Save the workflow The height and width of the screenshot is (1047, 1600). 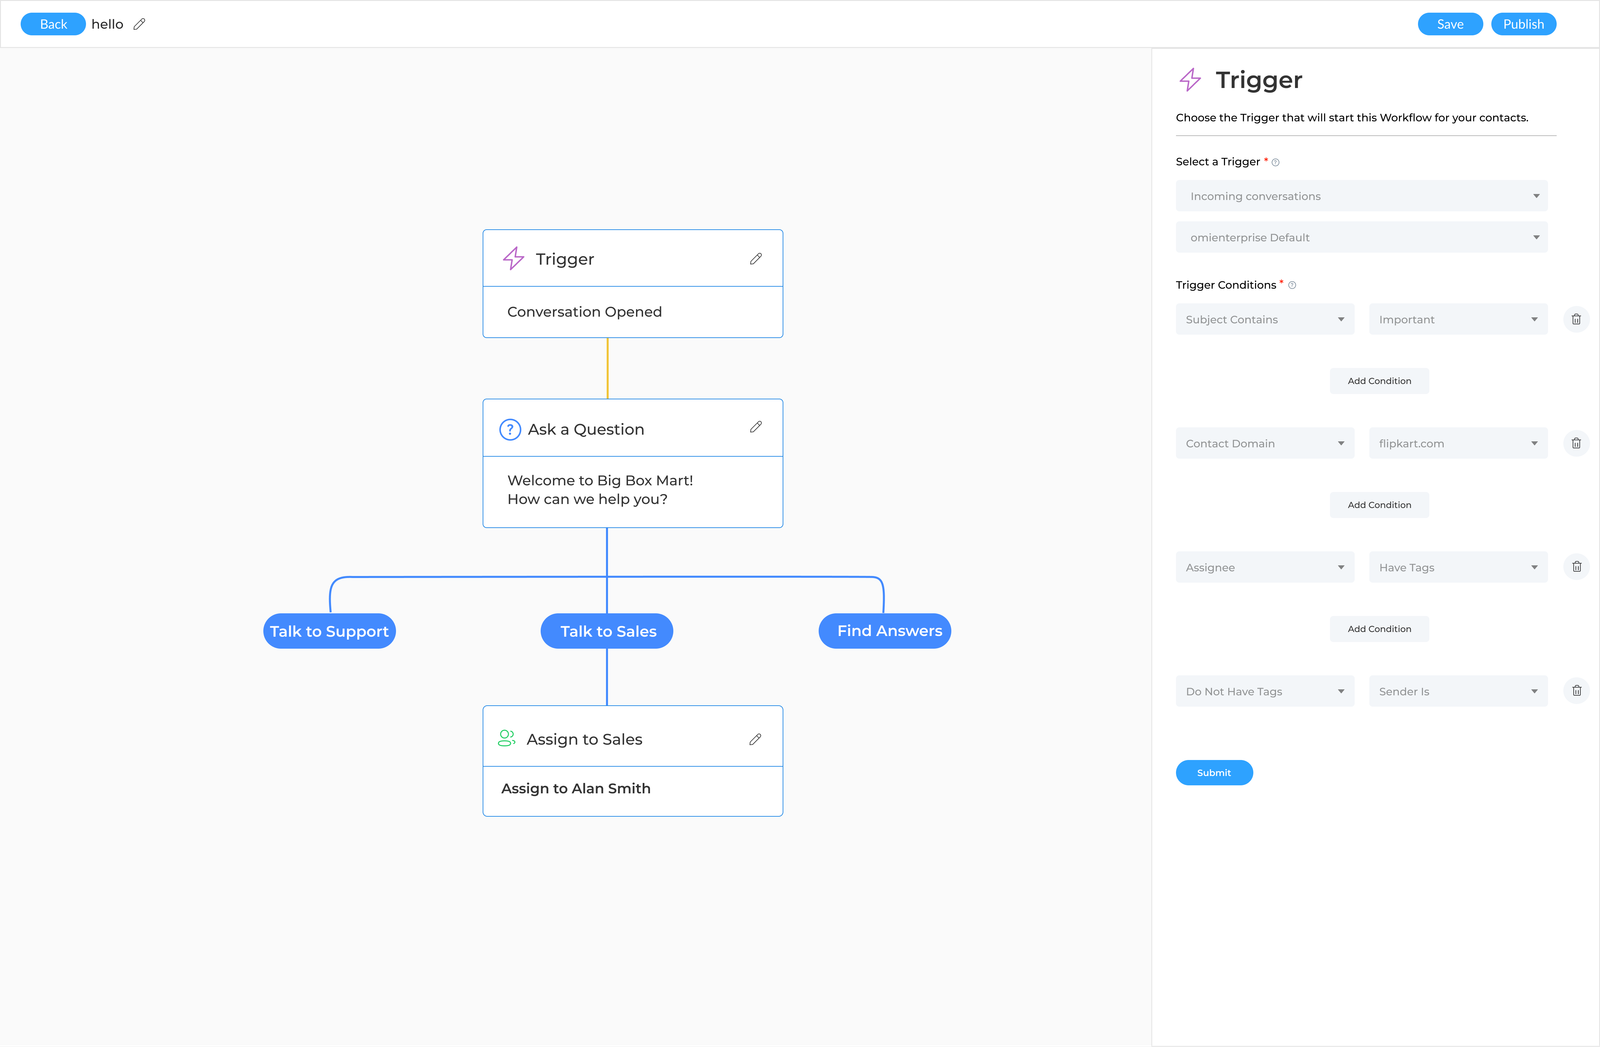pos(1450,24)
